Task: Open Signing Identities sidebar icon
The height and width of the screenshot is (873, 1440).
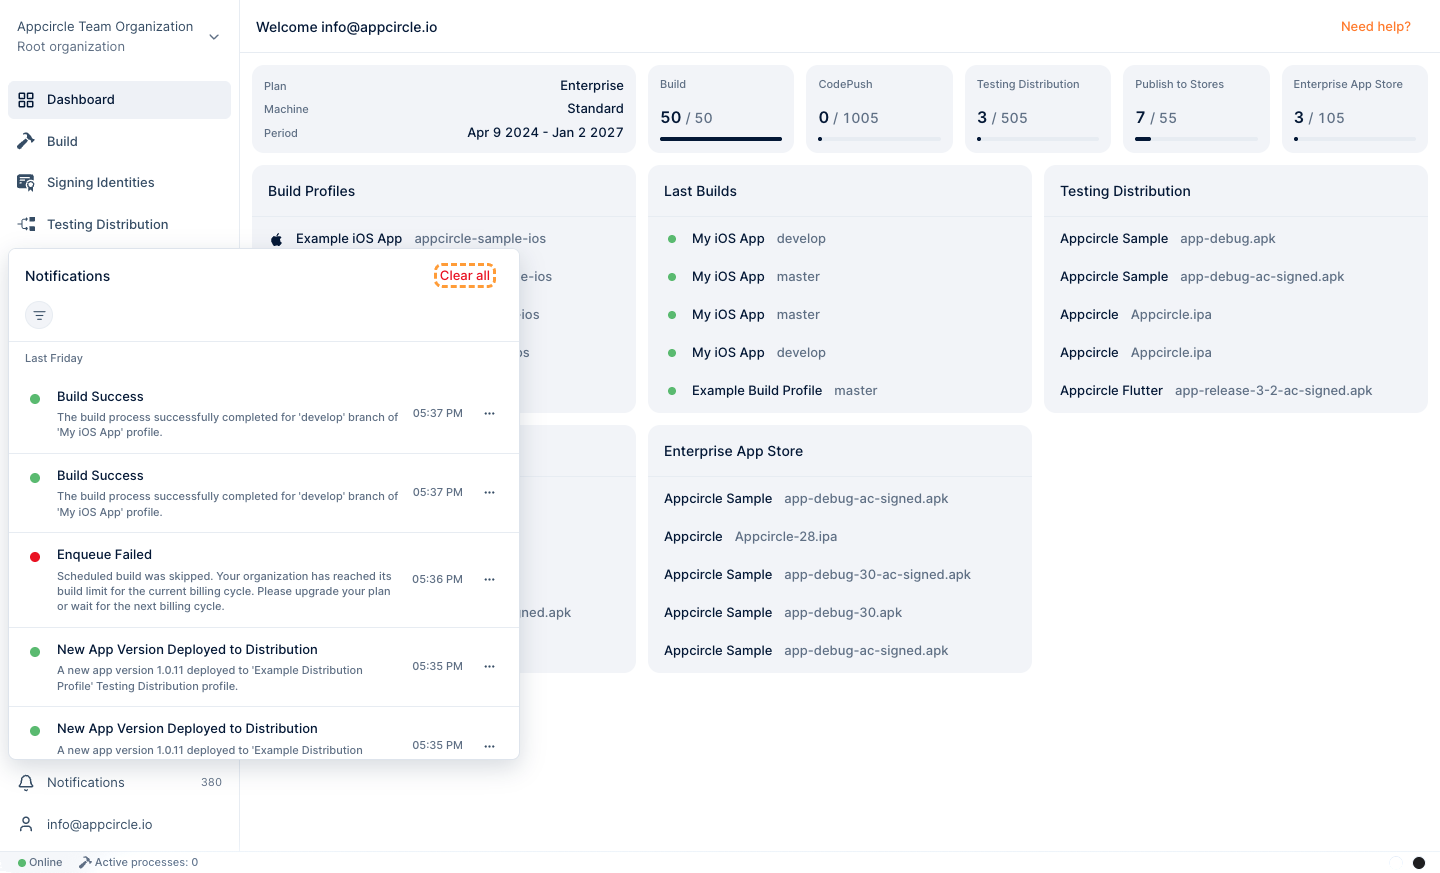Action: (26, 183)
